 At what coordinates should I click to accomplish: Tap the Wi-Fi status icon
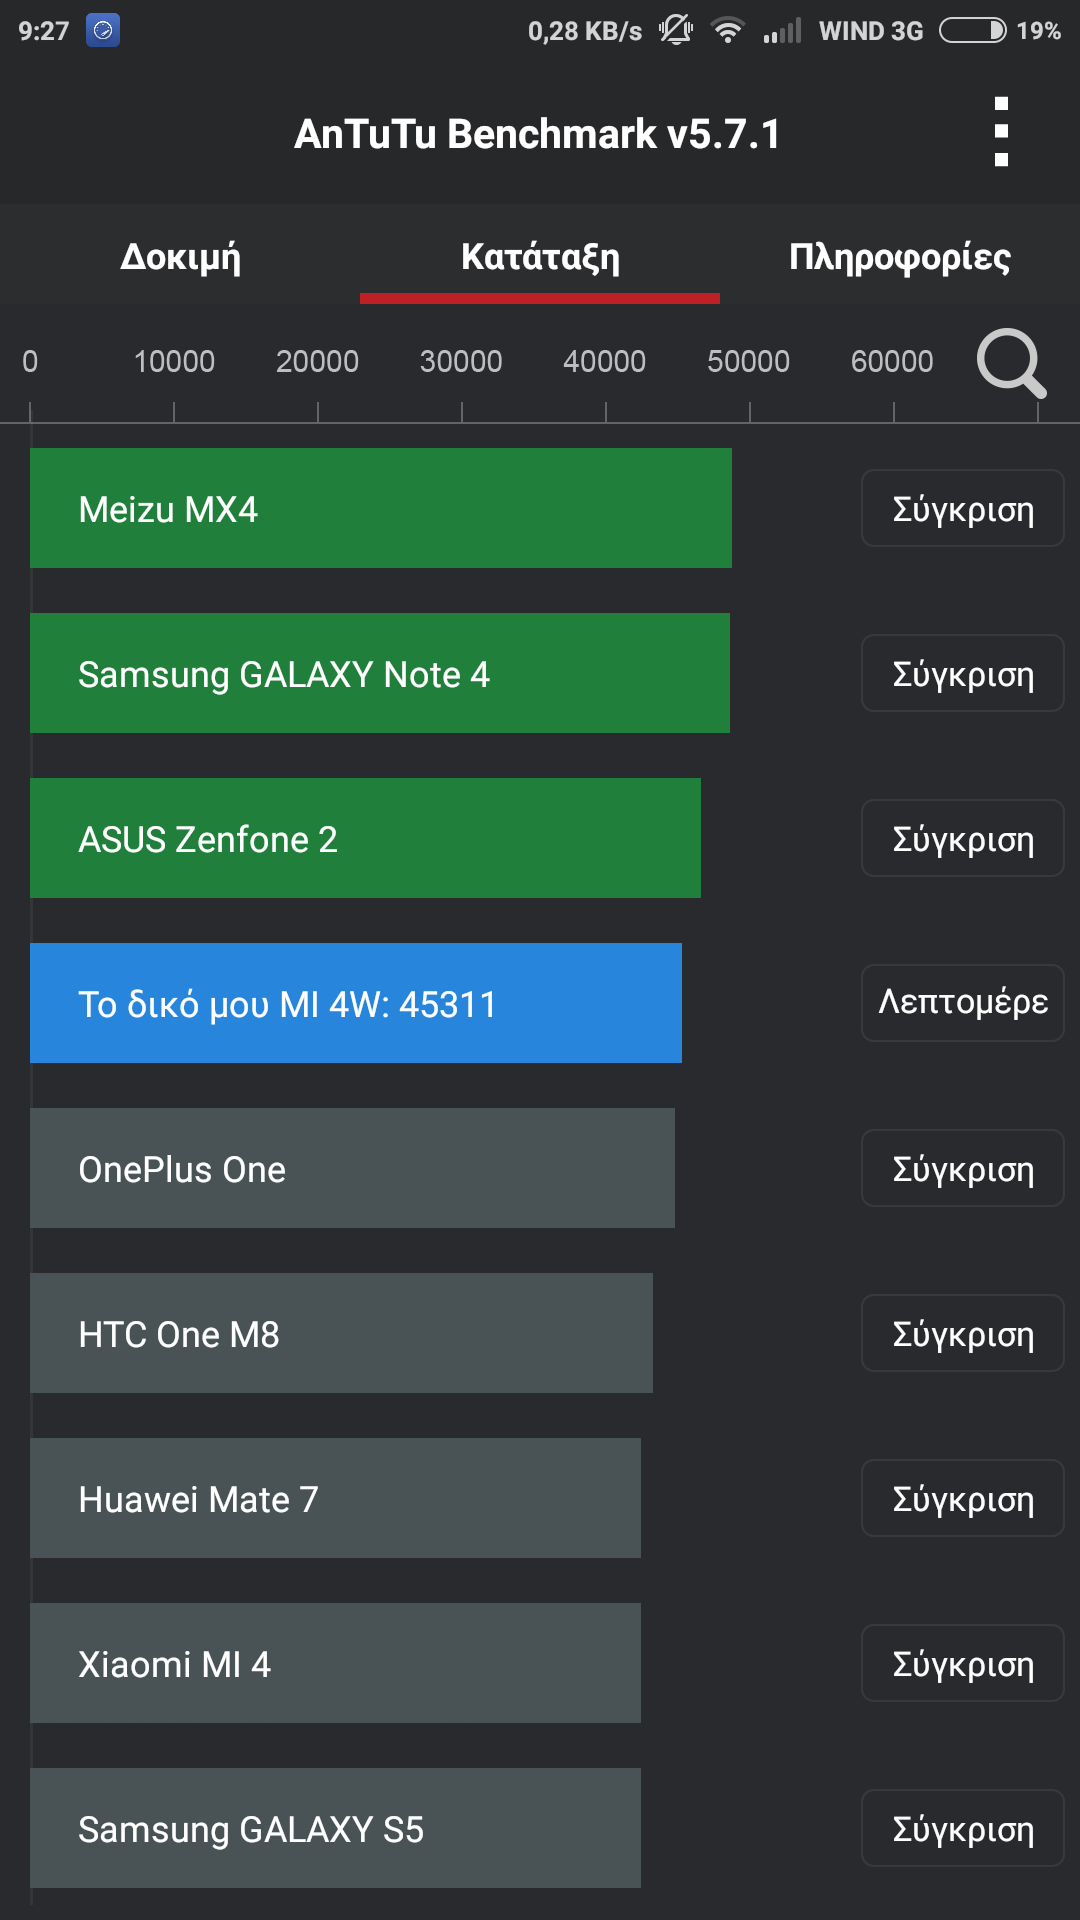[x=728, y=31]
